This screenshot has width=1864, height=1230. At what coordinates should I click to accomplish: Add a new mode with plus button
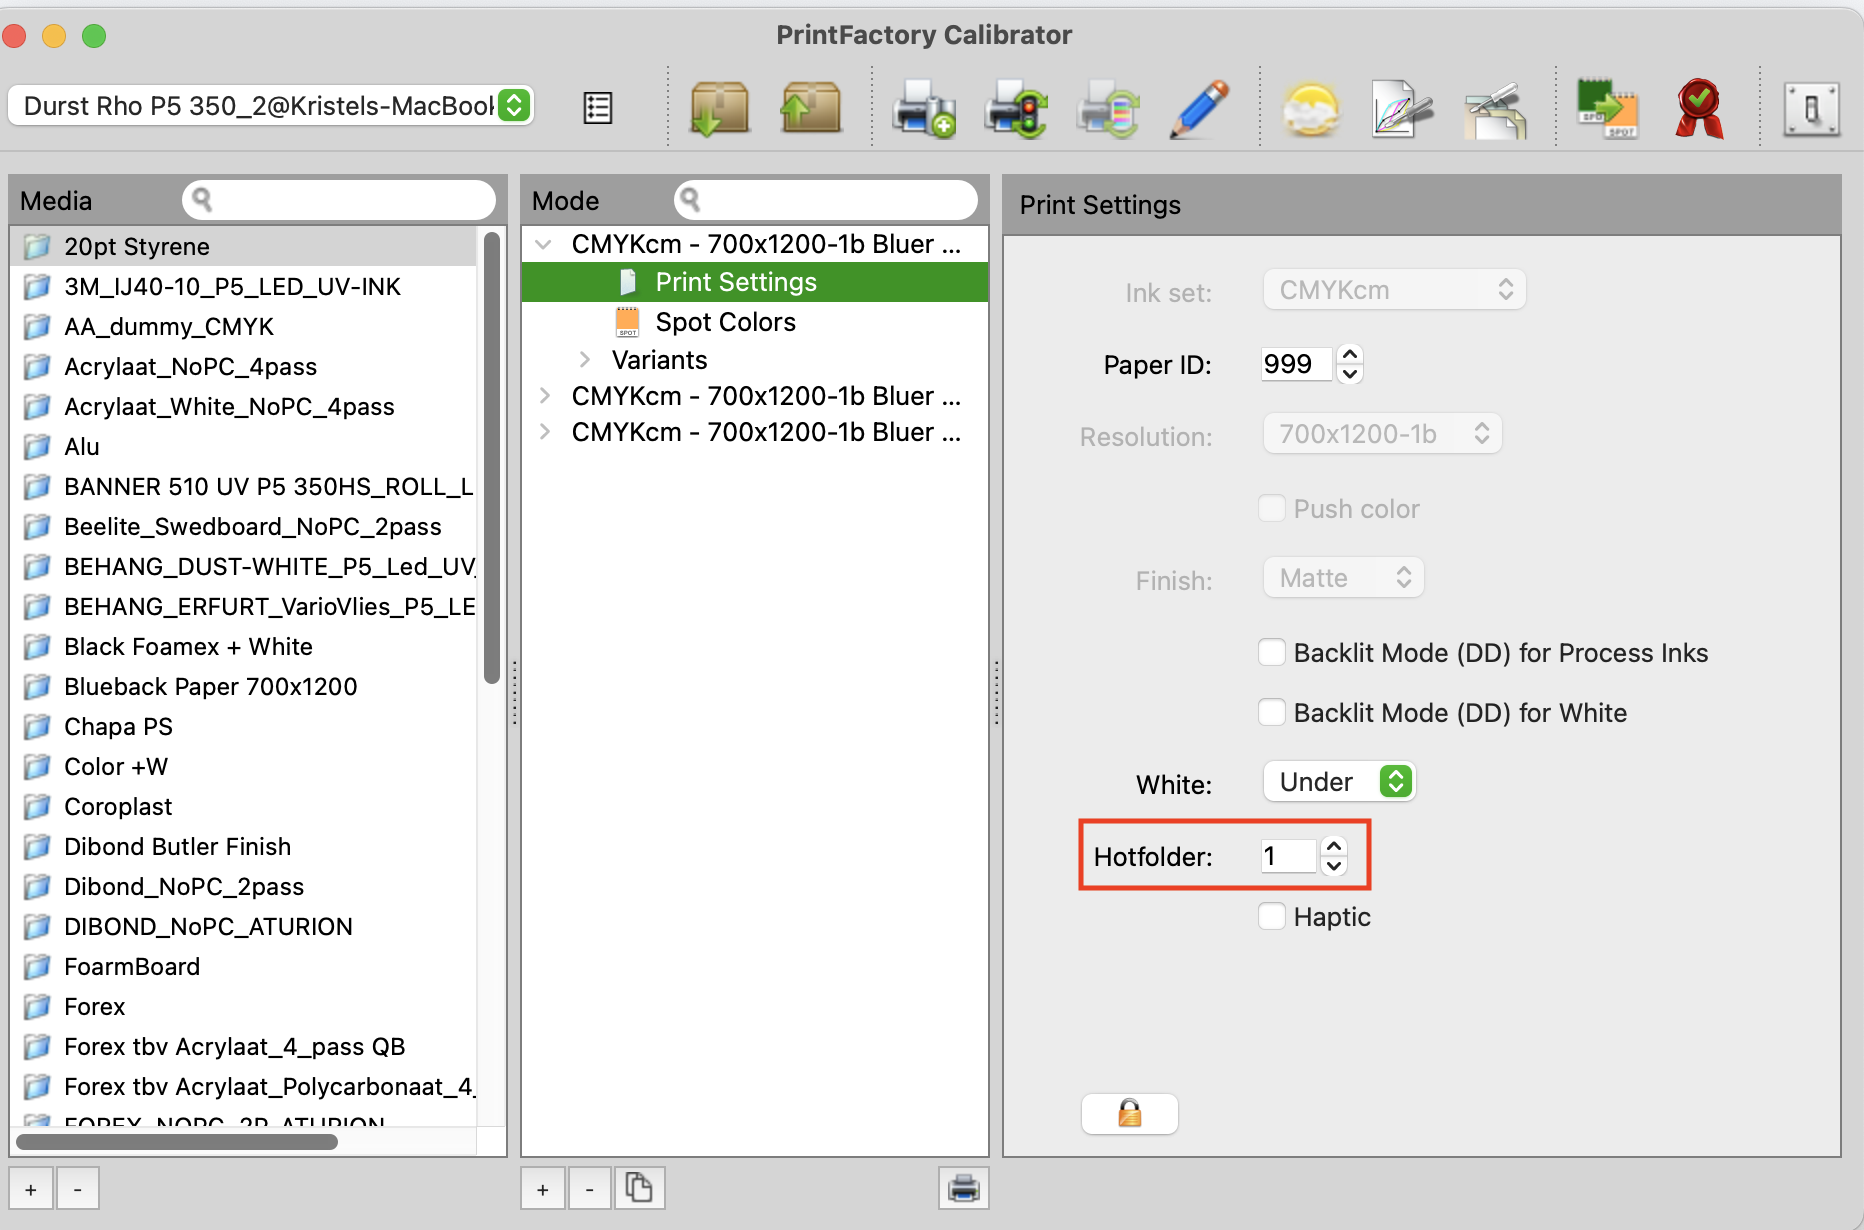pyautogui.click(x=542, y=1189)
